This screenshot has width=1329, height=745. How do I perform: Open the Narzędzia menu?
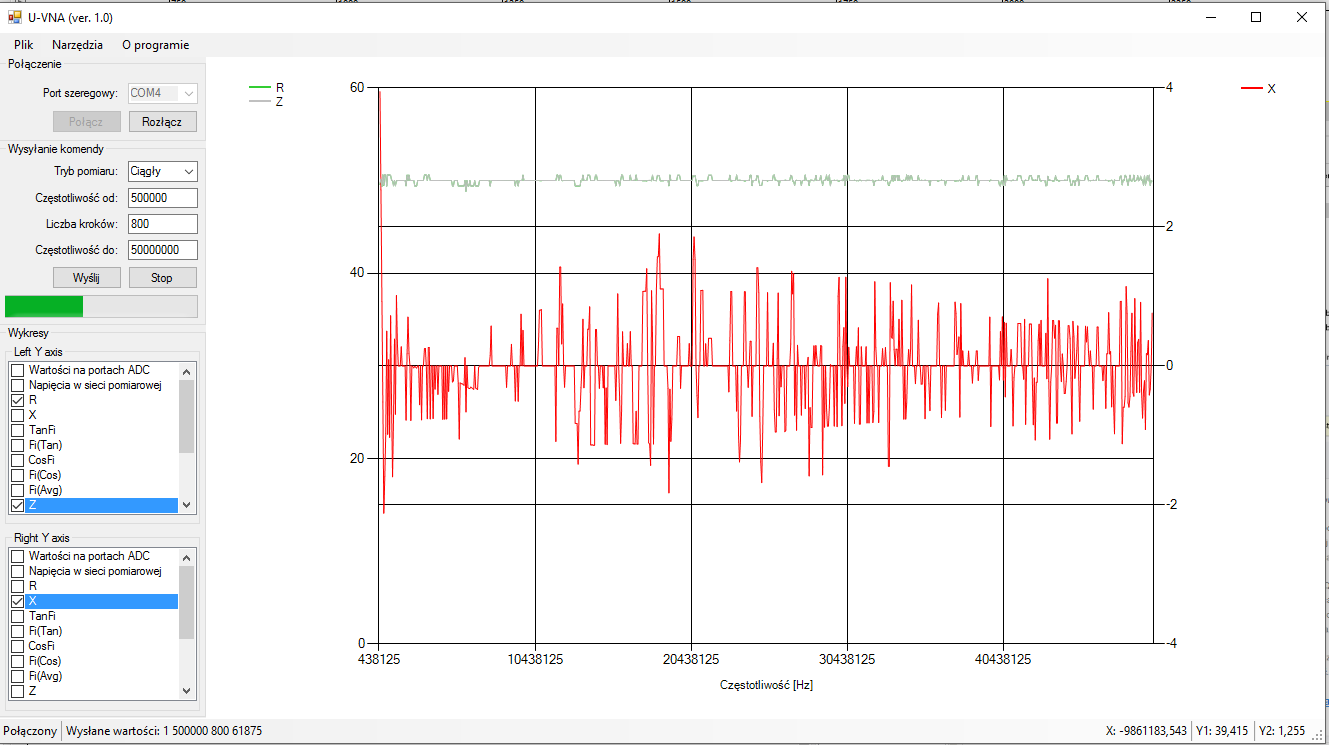77,45
